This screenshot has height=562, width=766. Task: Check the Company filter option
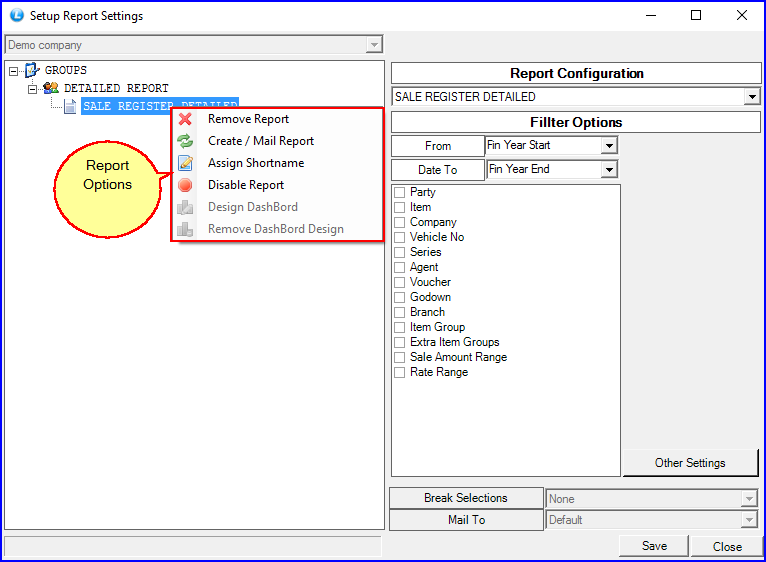[400, 222]
